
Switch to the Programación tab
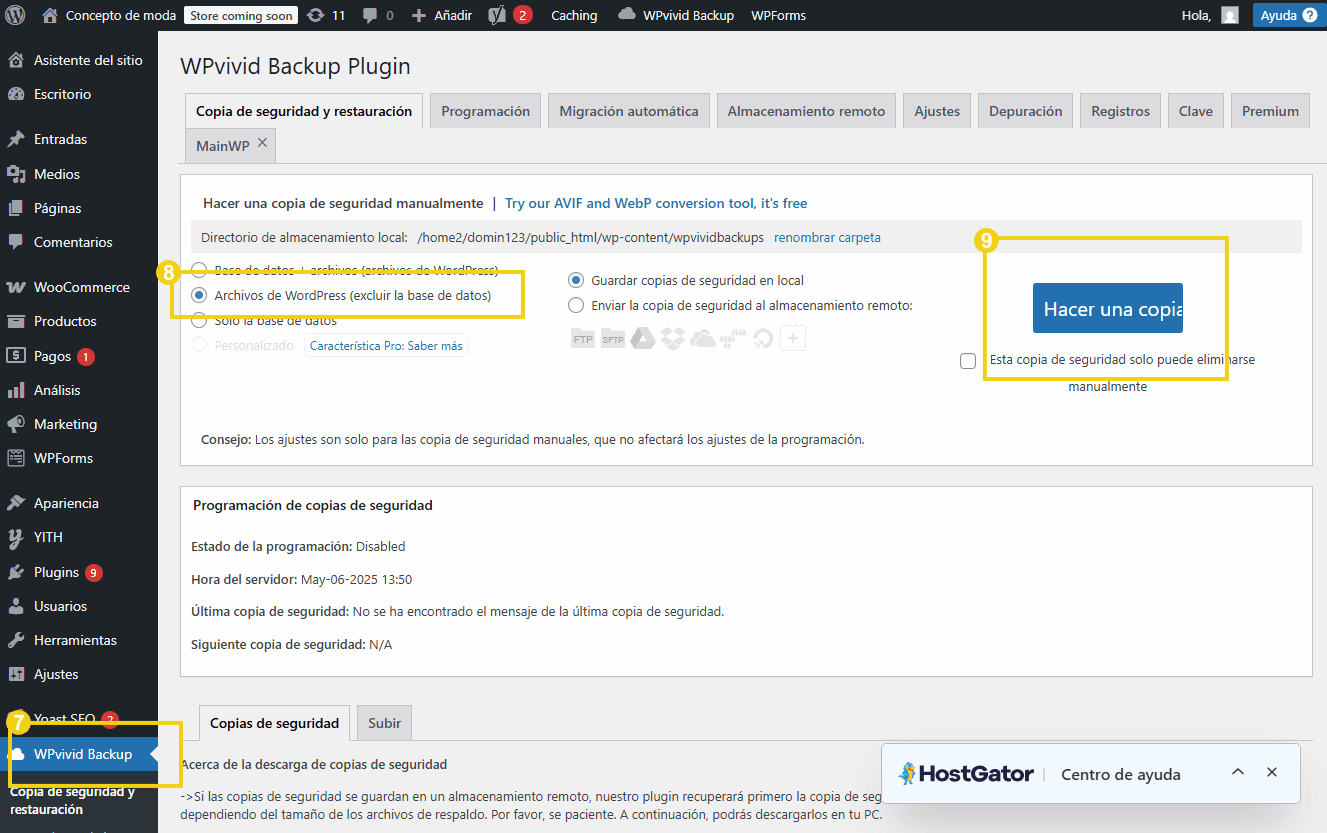(486, 111)
